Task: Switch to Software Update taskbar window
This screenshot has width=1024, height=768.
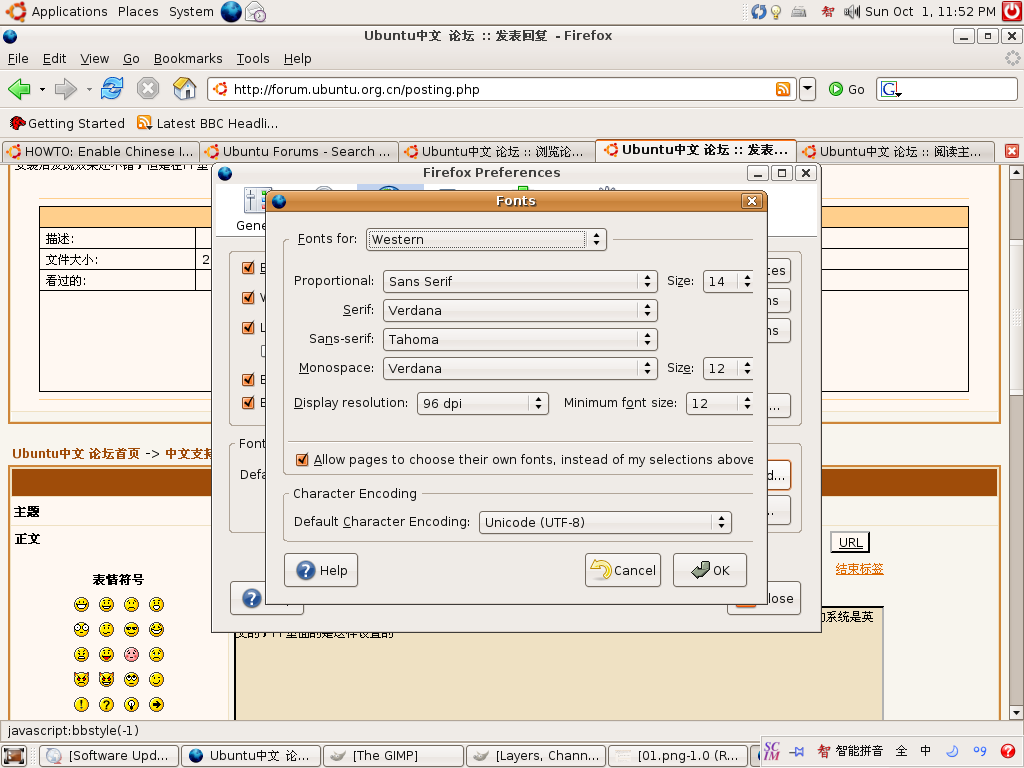Action: pos(108,756)
